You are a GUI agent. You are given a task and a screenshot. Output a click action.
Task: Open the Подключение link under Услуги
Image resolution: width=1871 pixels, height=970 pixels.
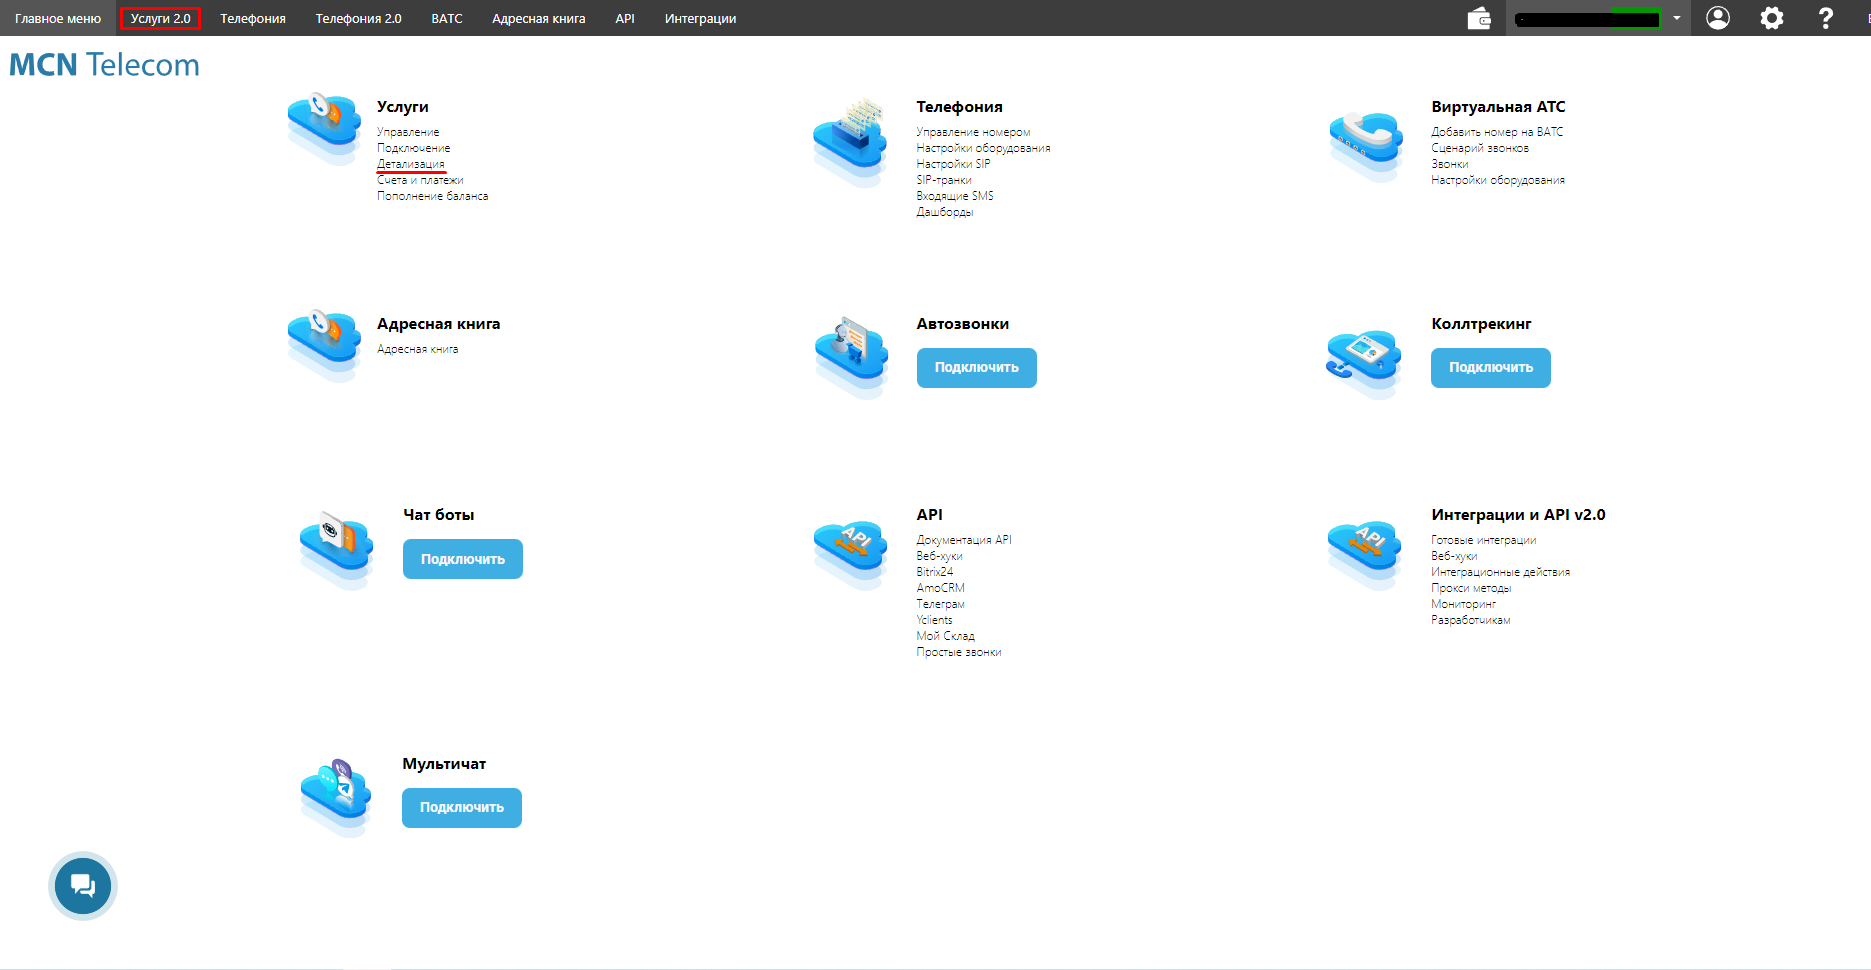pyautogui.click(x=414, y=148)
